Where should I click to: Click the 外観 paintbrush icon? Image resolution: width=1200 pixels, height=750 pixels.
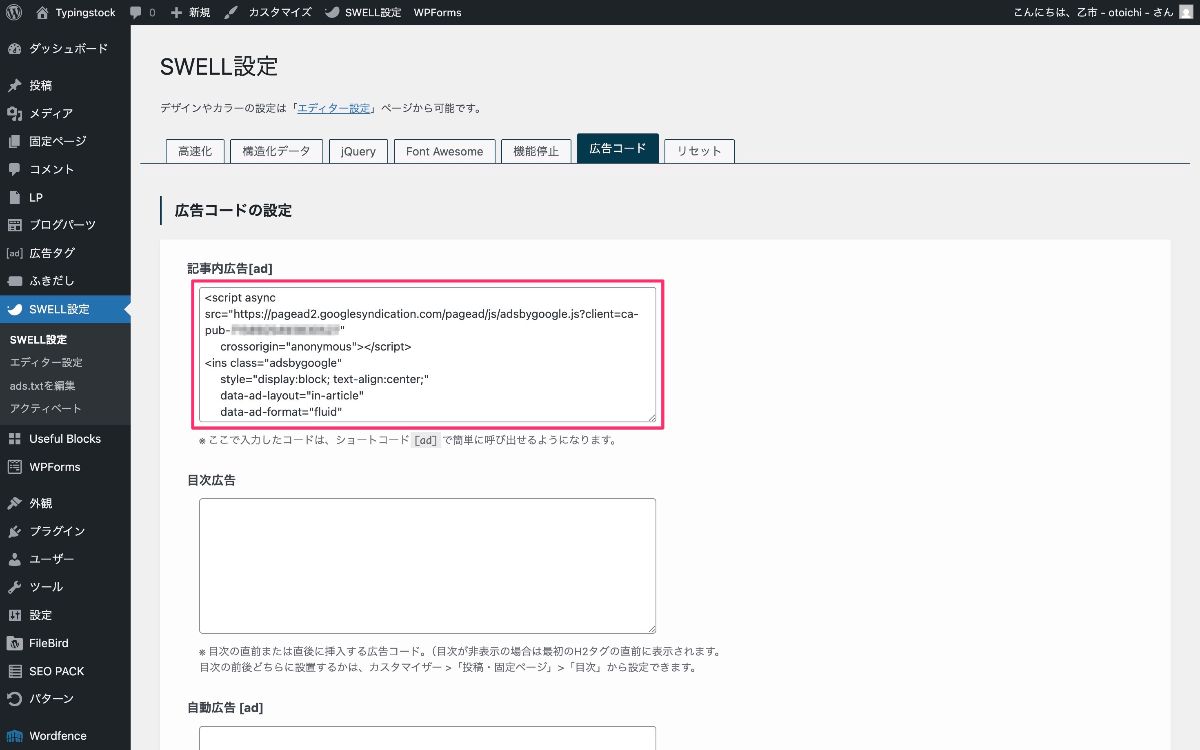coord(14,504)
